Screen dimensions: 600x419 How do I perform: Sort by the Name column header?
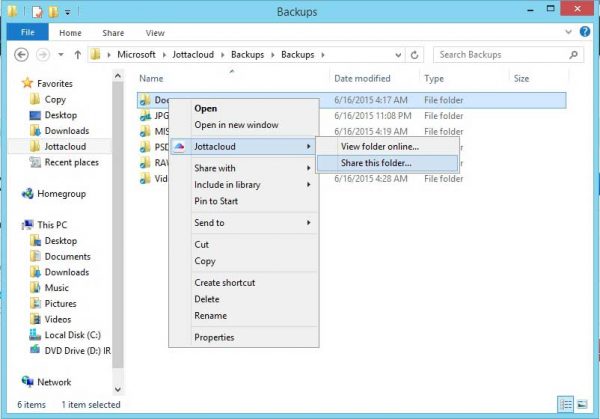151,78
